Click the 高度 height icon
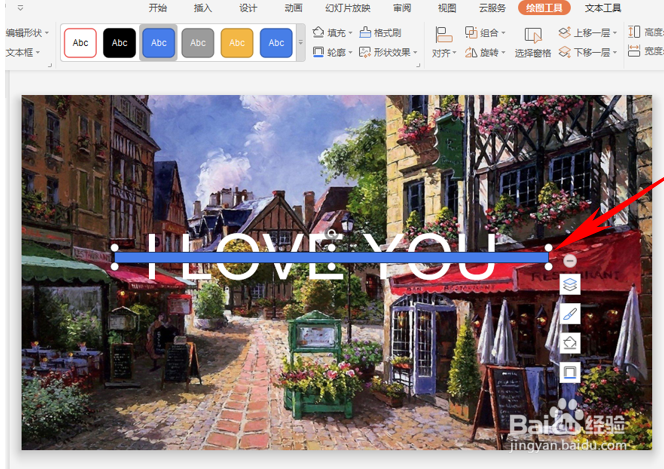664x469 pixels. (x=634, y=32)
